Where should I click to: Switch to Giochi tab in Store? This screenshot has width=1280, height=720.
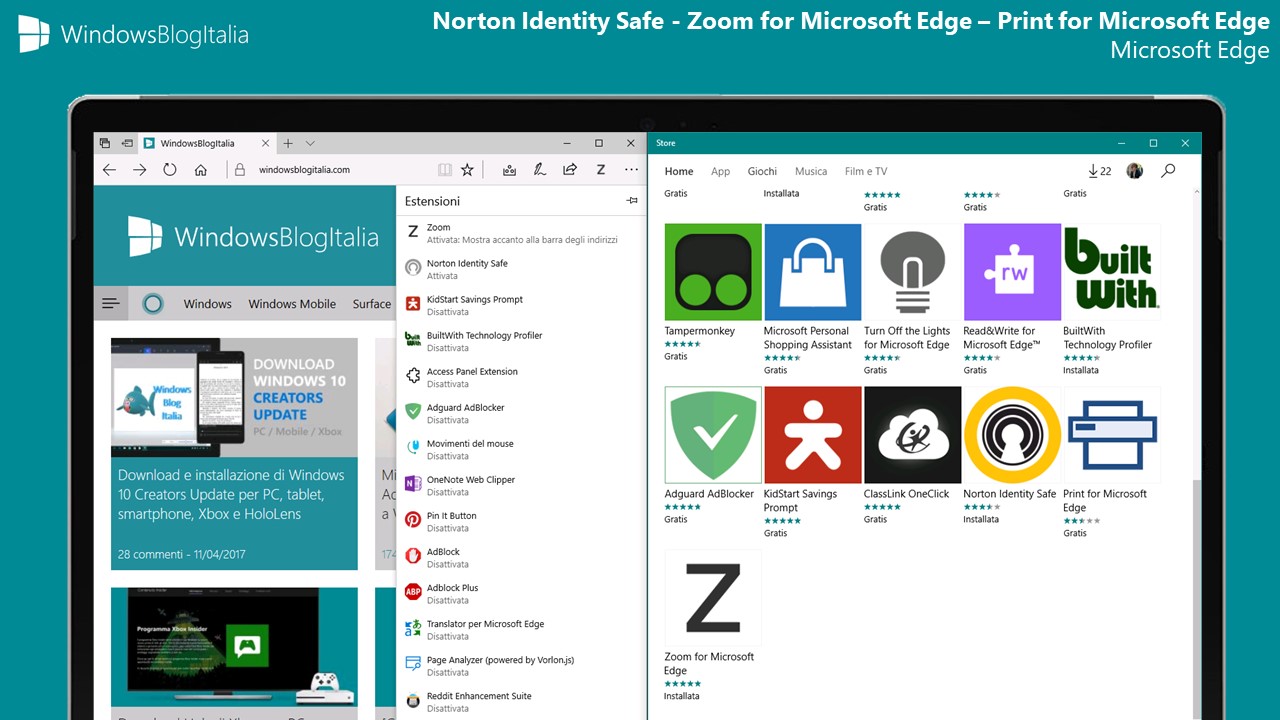tap(763, 171)
